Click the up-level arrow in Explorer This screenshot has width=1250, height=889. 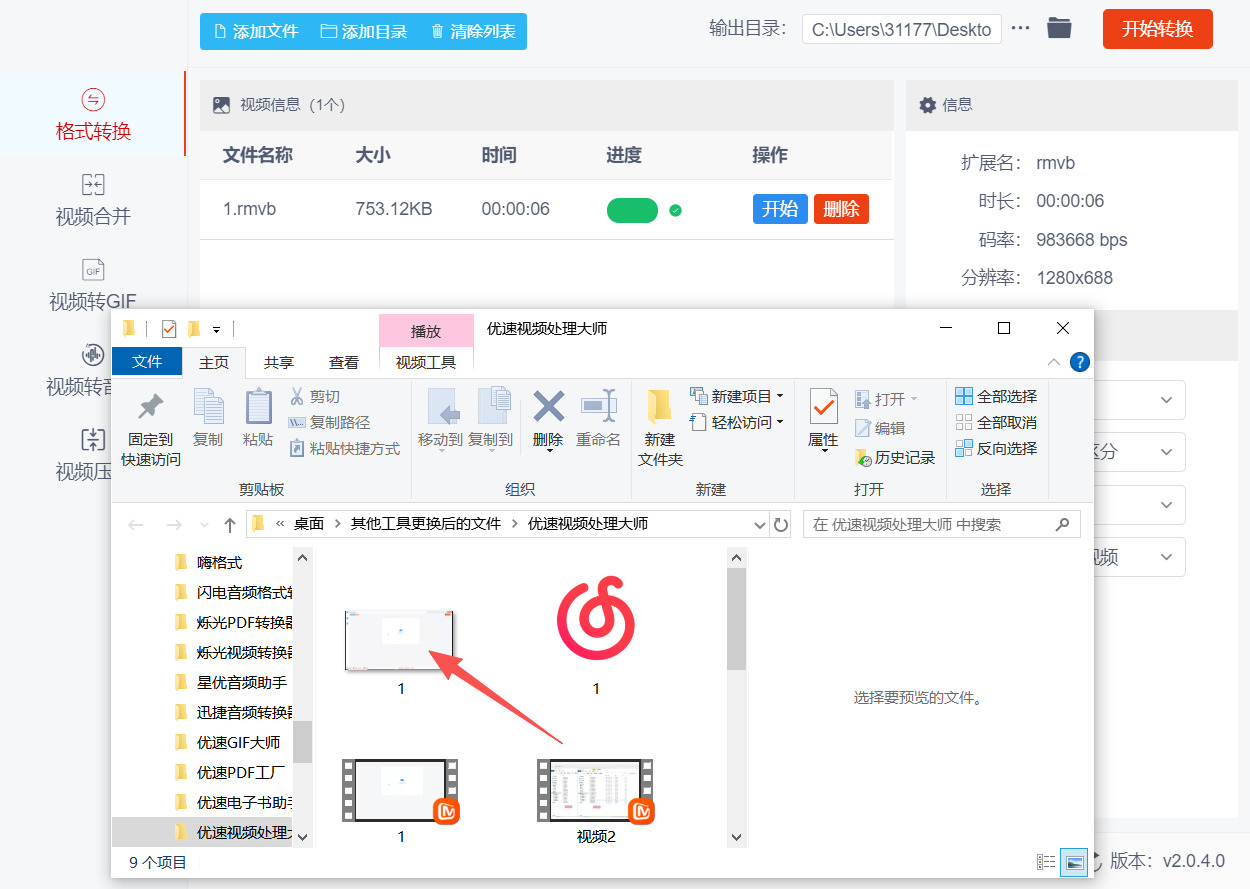click(230, 524)
